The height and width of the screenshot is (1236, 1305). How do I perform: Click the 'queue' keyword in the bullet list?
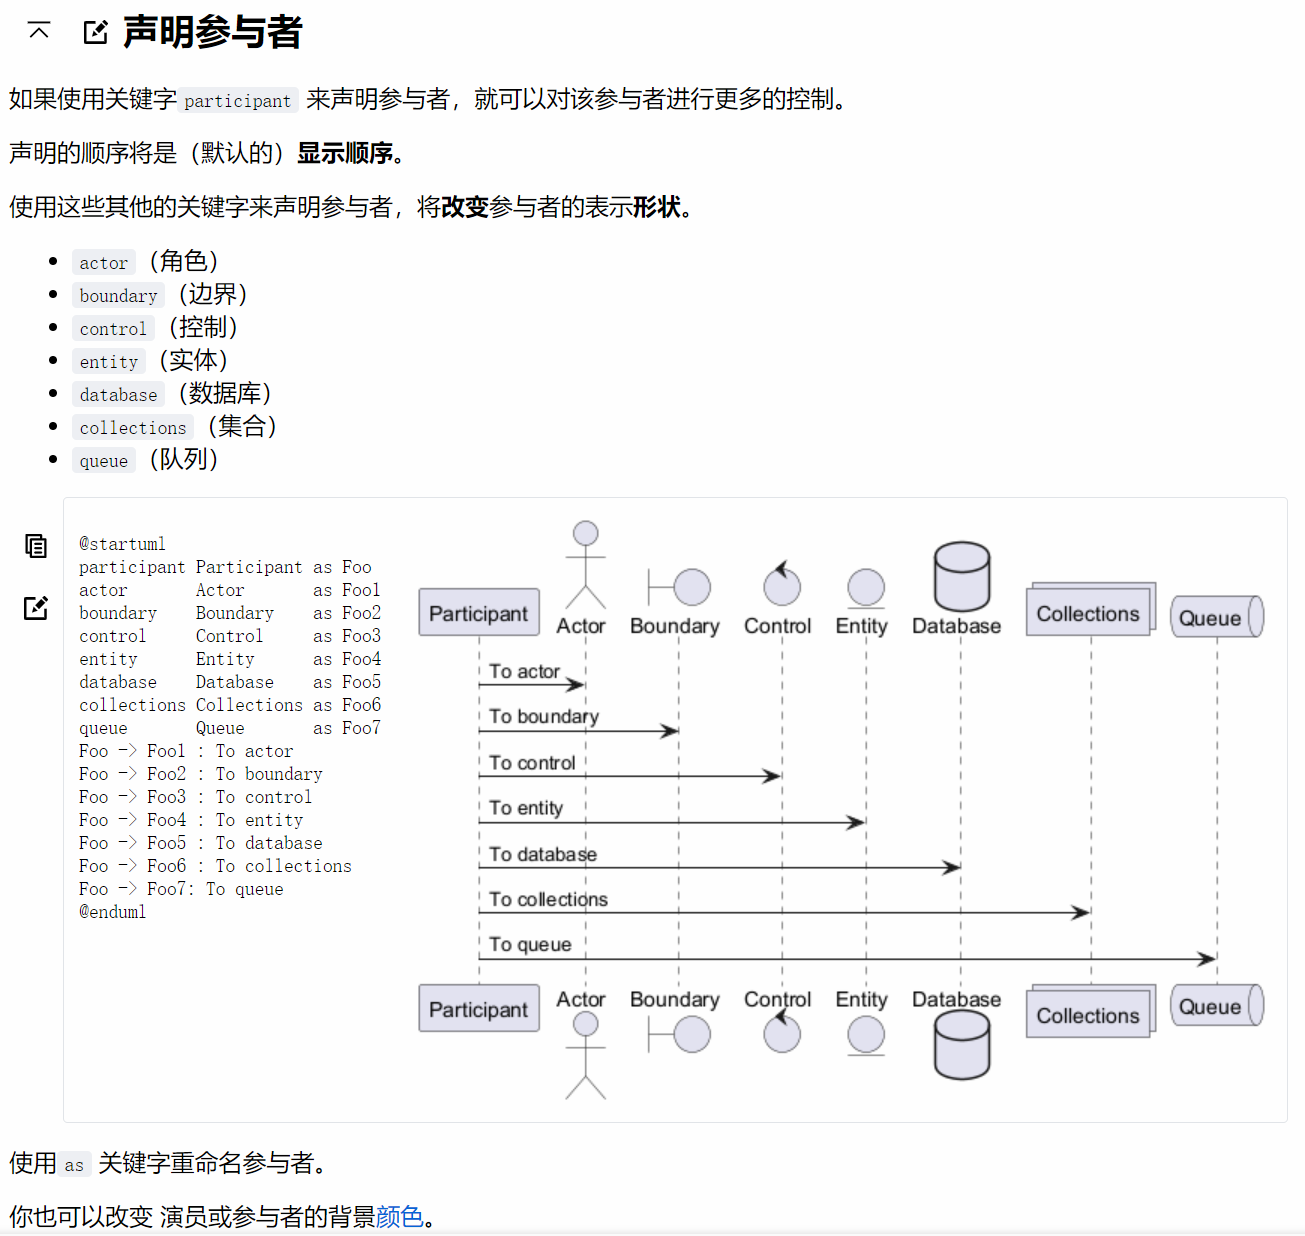(x=104, y=460)
